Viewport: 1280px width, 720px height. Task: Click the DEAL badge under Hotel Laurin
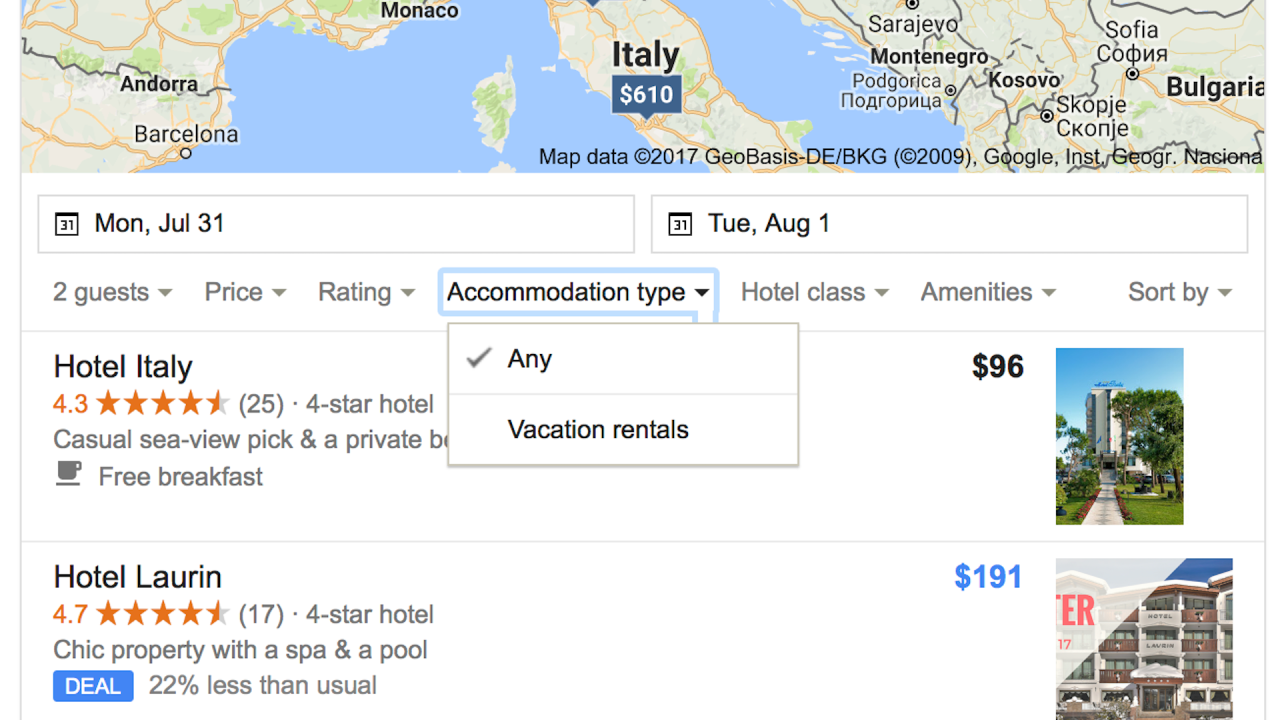93,686
